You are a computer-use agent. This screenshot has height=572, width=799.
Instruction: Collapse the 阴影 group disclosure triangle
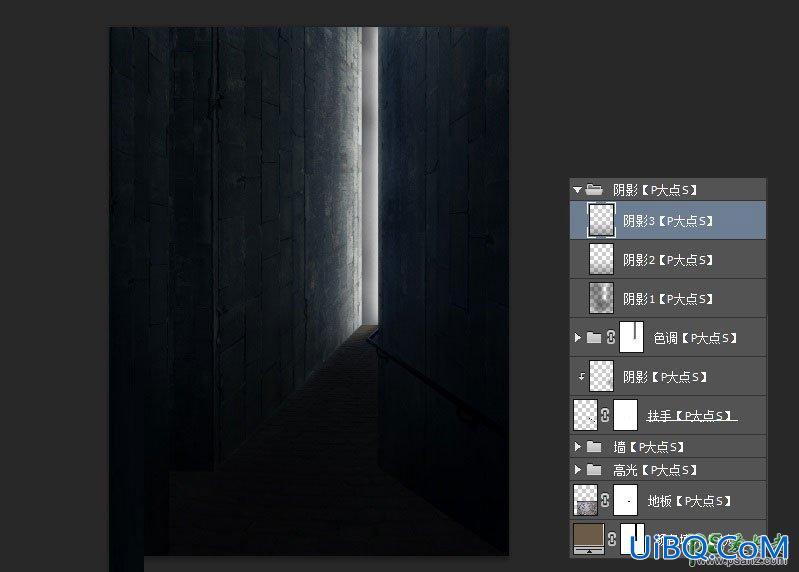[x=577, y=190]
